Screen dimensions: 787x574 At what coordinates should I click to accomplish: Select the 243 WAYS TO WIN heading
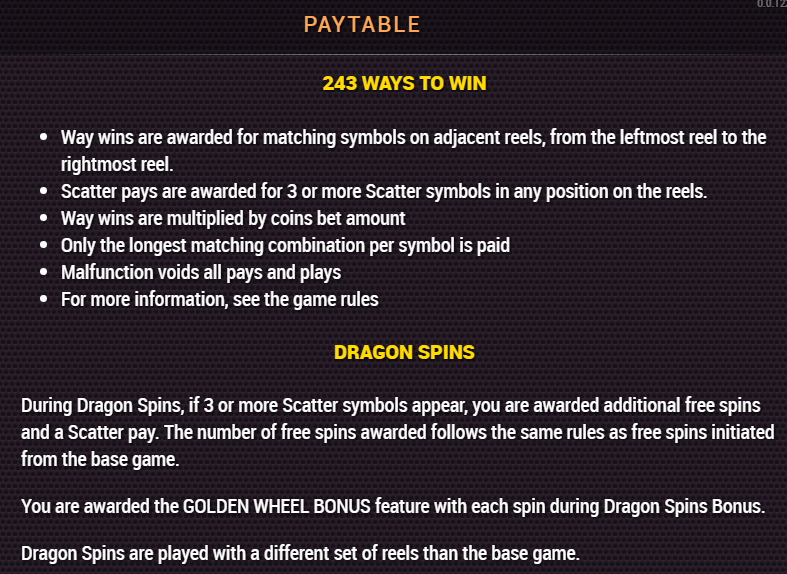click(x=404, y=83)
